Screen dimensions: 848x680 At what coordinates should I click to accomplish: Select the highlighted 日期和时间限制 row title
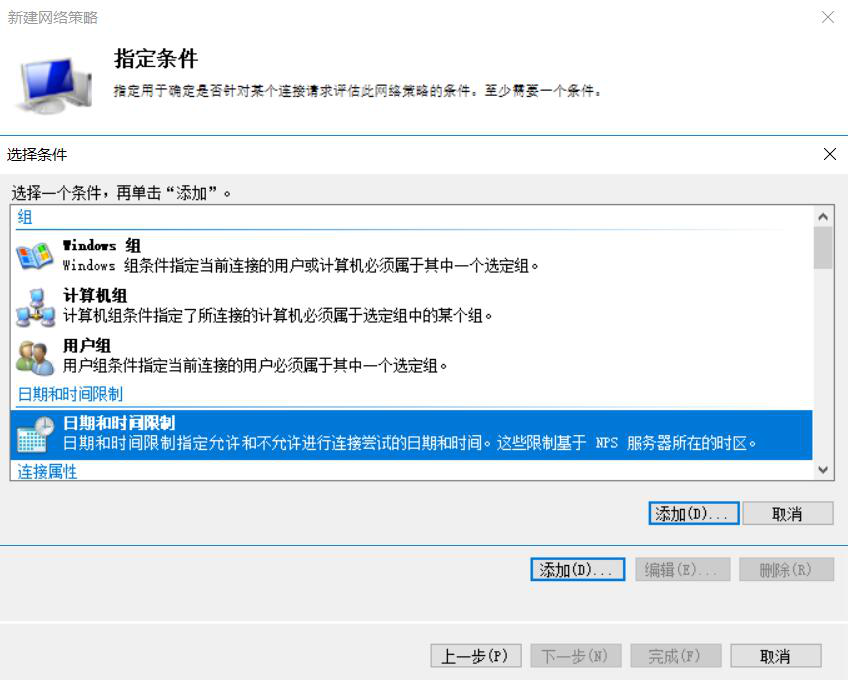point(119,422)
